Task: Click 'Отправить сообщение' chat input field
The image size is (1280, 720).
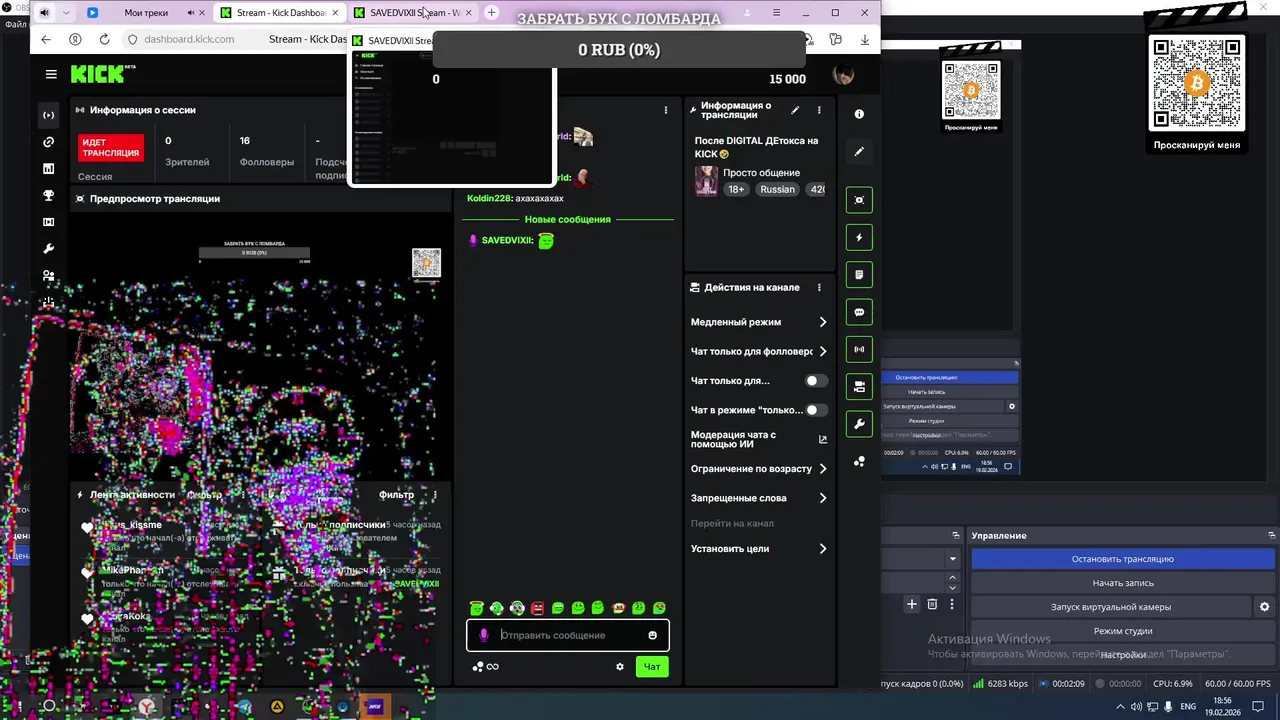Action: point(568,635)
